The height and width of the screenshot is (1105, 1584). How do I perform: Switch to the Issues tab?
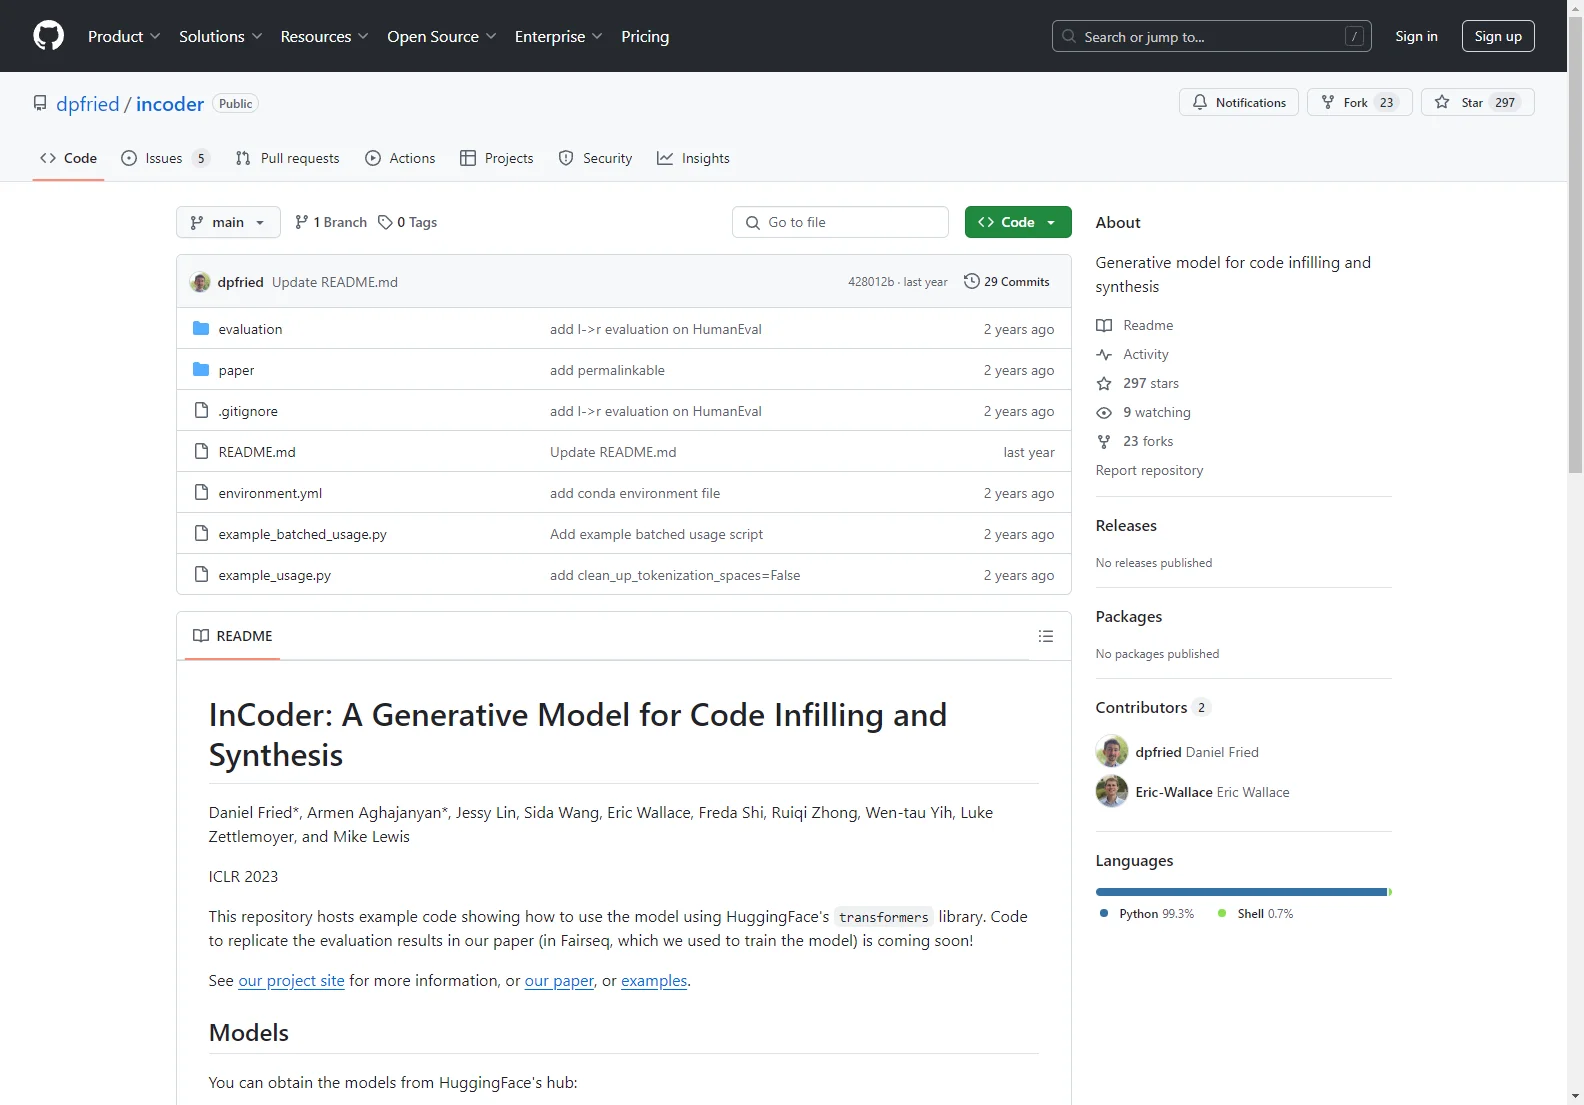[x=165, y=158]
